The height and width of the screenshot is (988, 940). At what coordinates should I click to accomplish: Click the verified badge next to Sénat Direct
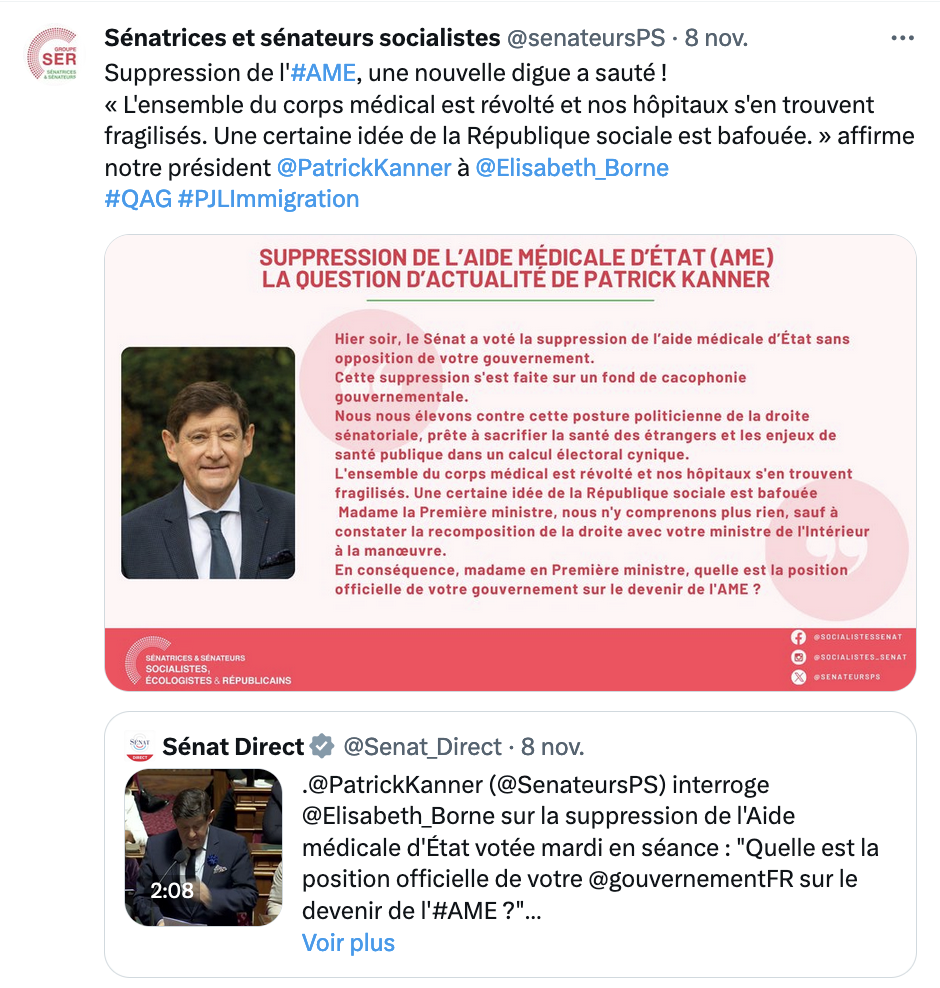(x=323, y=747)
